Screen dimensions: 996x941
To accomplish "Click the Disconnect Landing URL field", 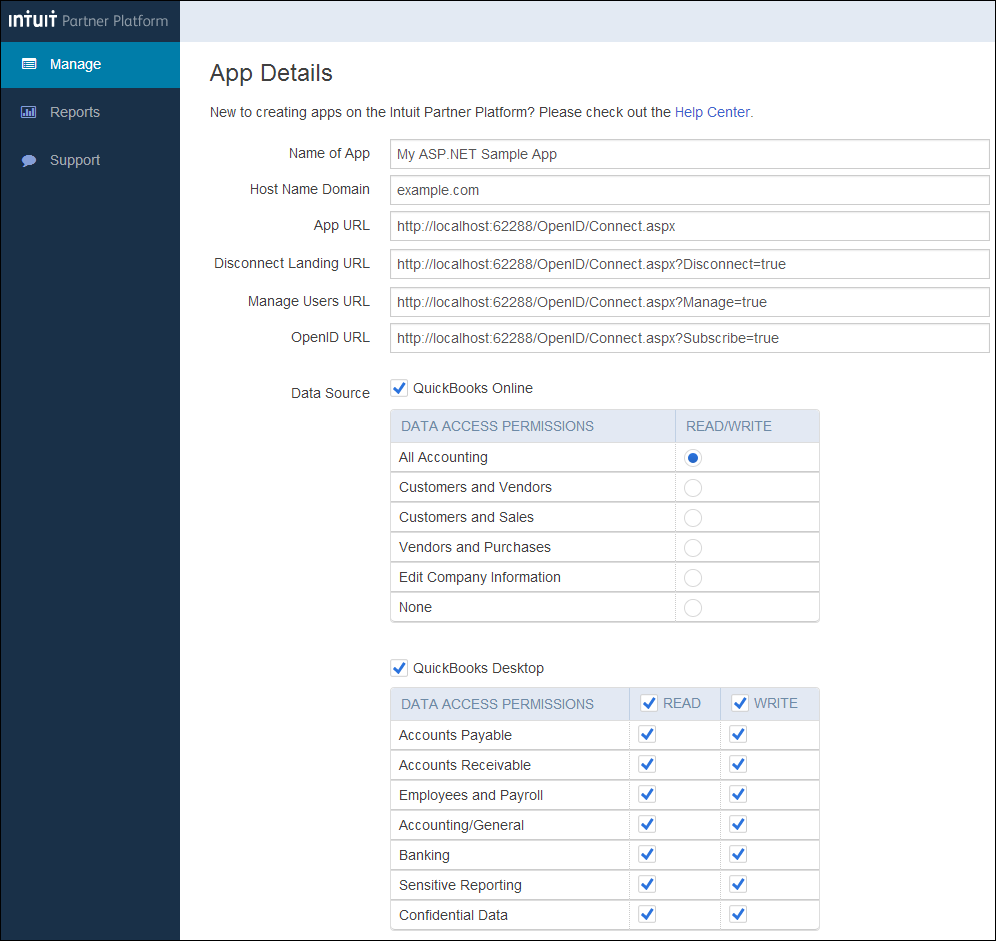I will point(689,264).
